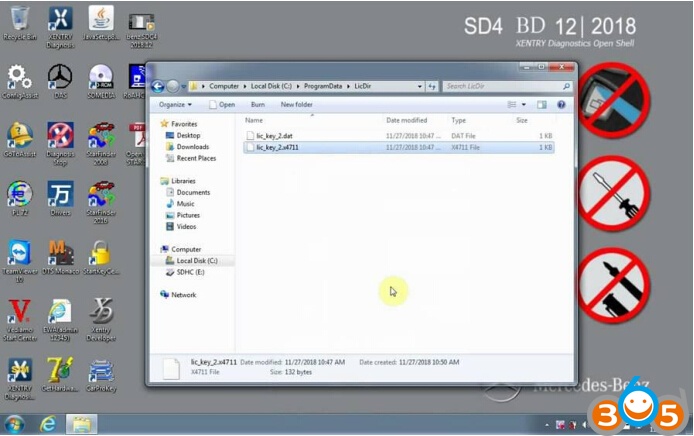The width and height of the screenshot is (694, 436).
Task: Select the lic_key_2.dat file
Action: 398,136
